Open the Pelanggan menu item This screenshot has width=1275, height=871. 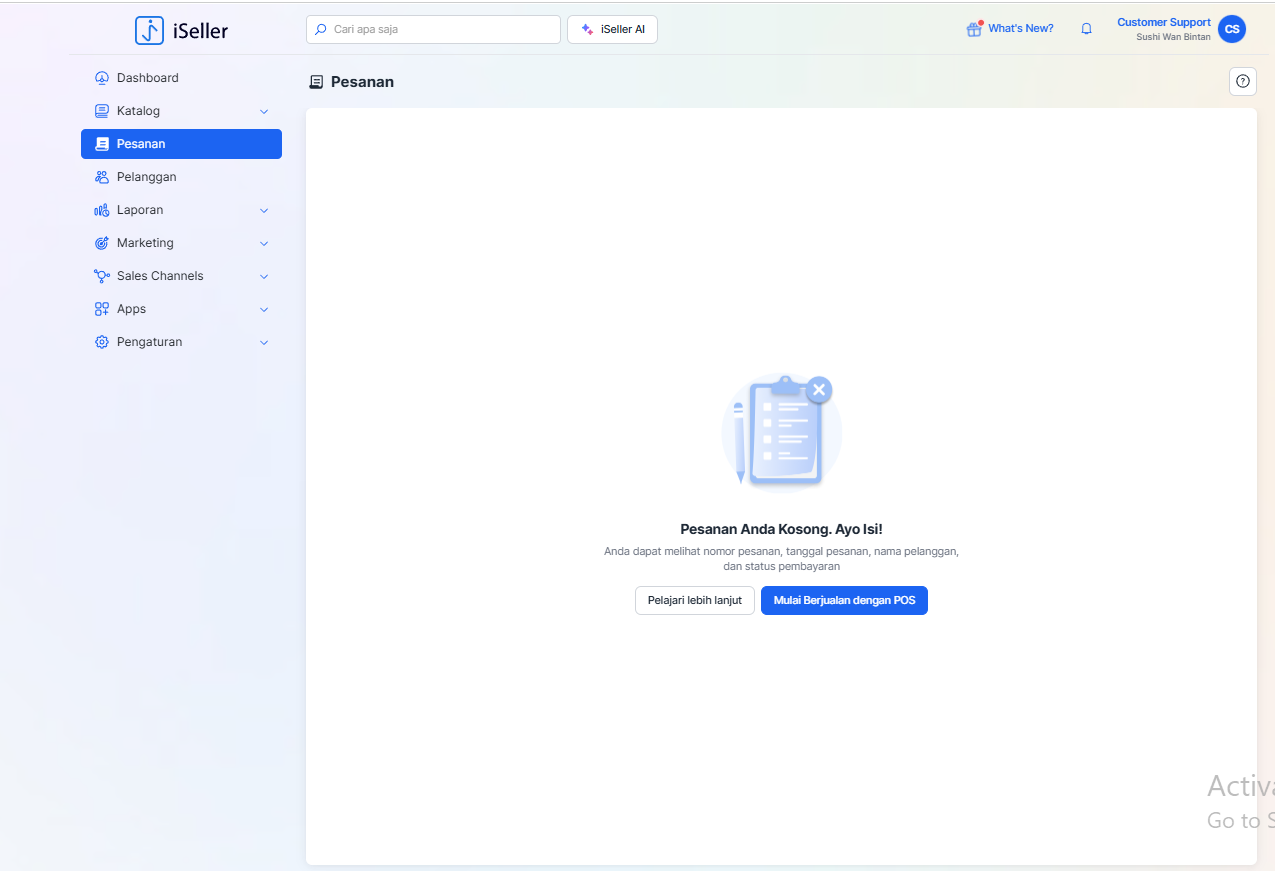(146, 177)
